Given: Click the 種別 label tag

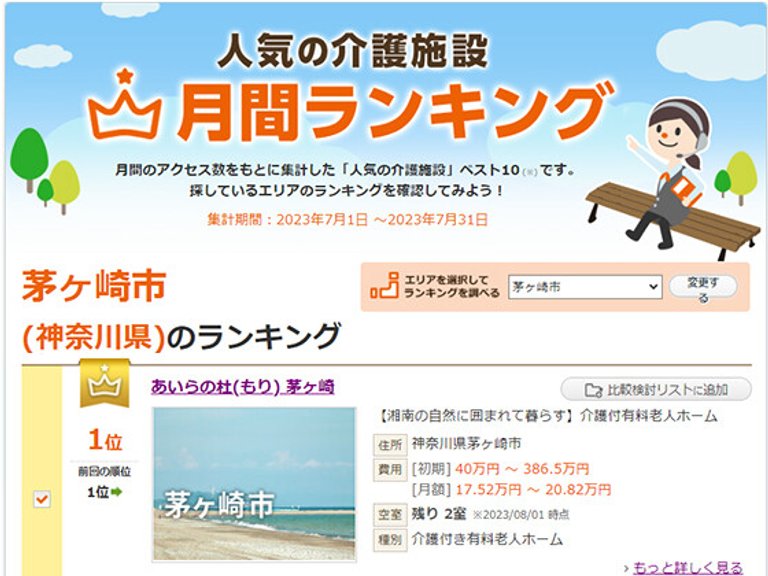Looking at the screenshot, I should click(390, 540).
